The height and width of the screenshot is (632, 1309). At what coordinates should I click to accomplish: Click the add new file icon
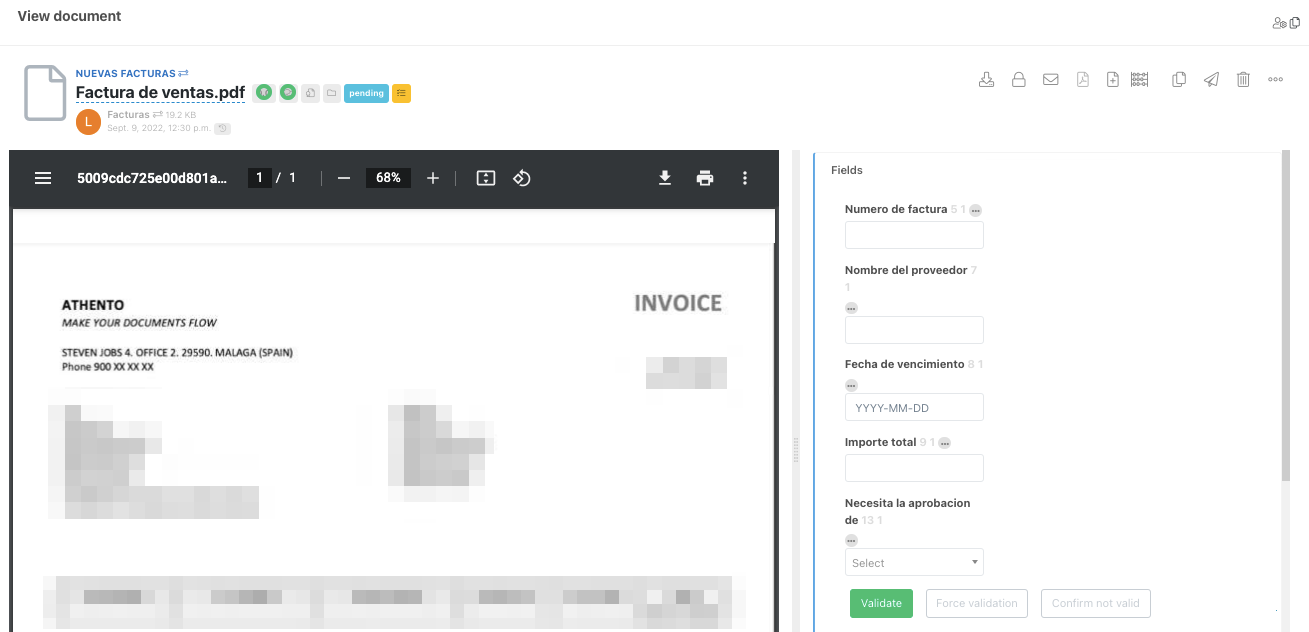(x=1112, y=80)
